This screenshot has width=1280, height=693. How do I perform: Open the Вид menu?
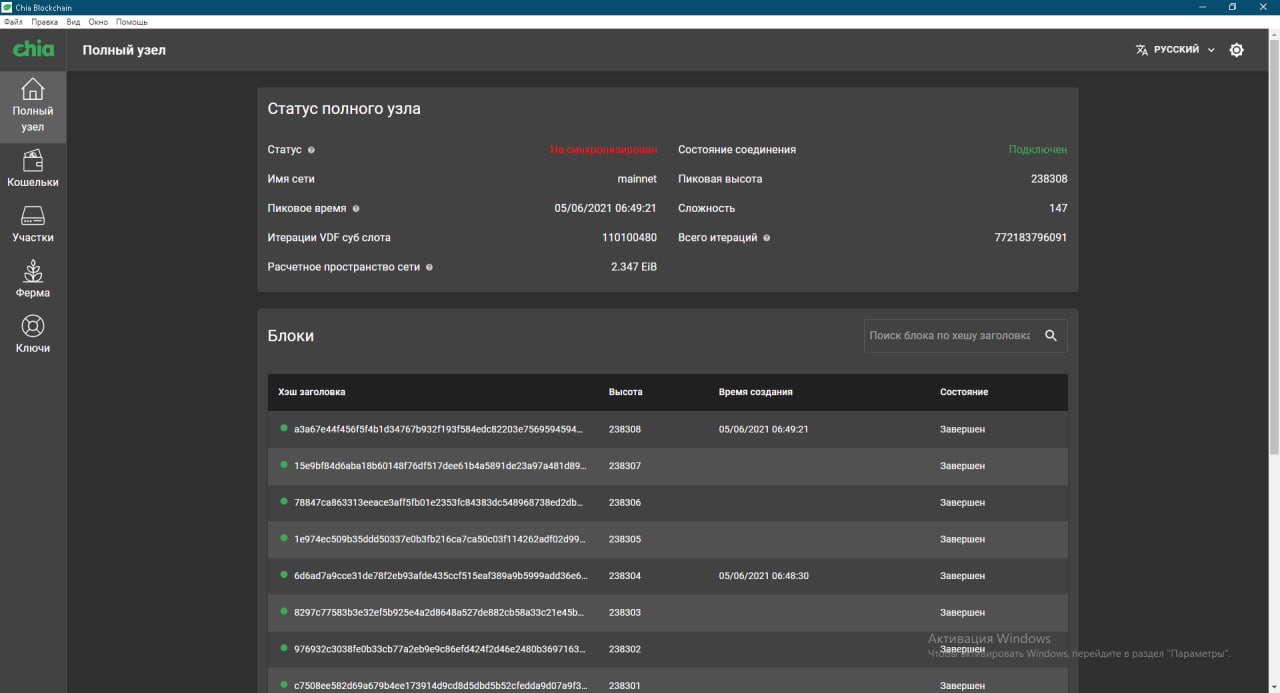74,21
